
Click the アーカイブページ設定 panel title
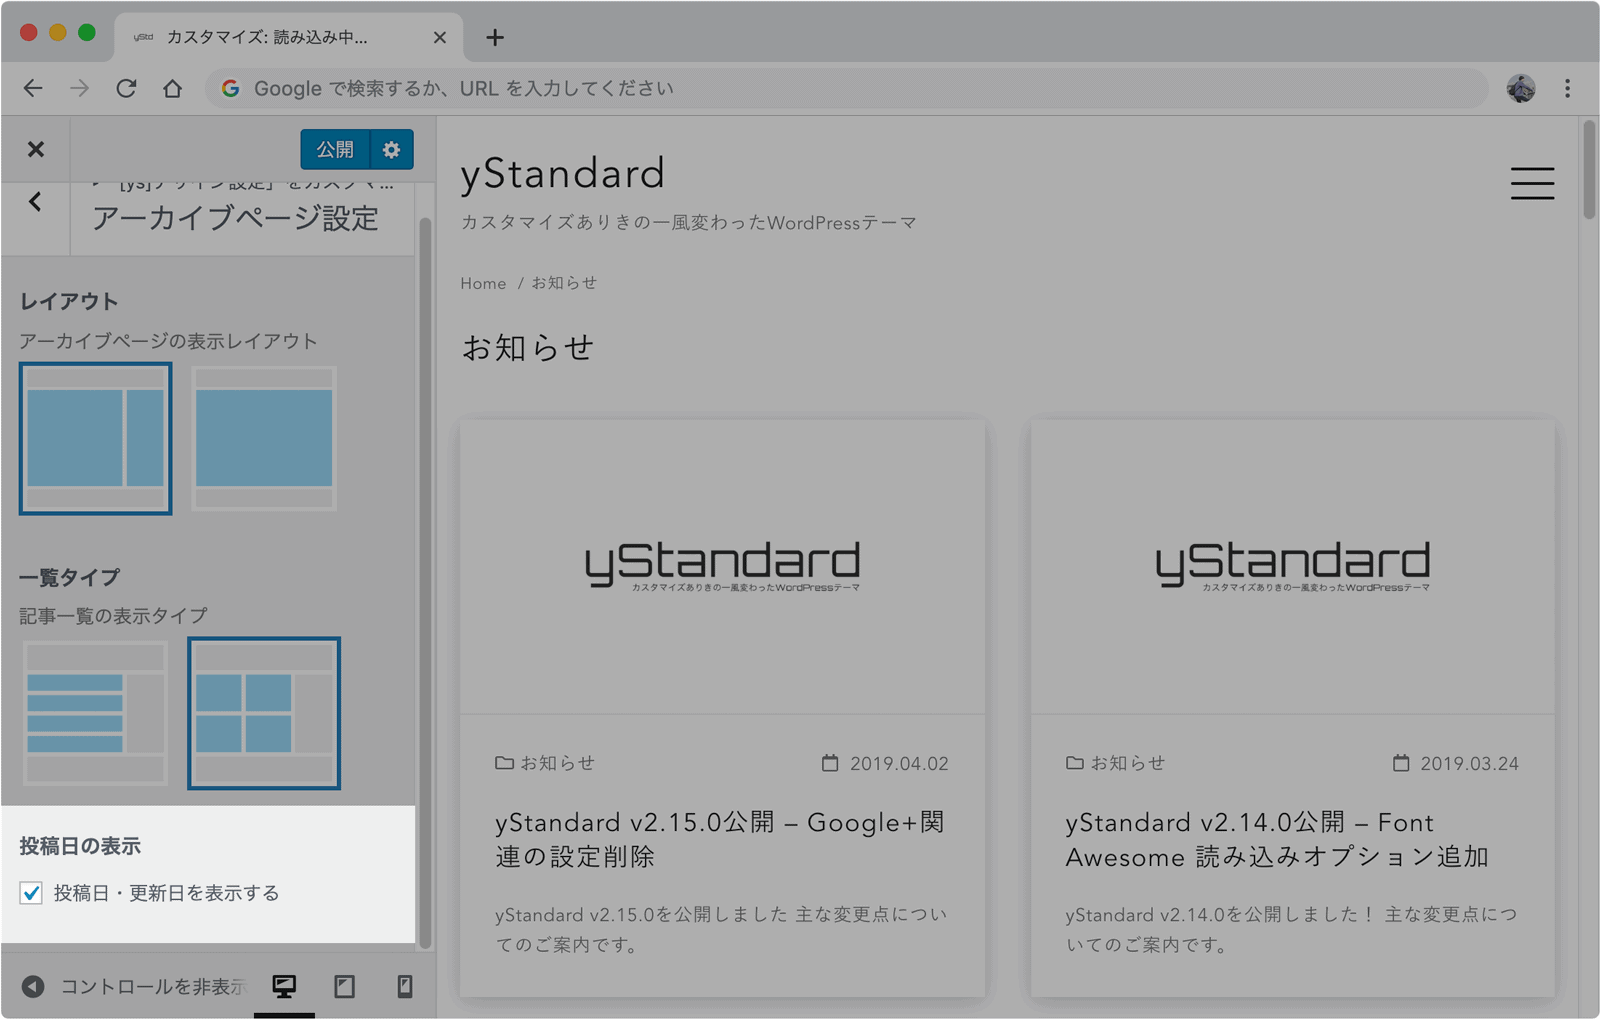235,218
